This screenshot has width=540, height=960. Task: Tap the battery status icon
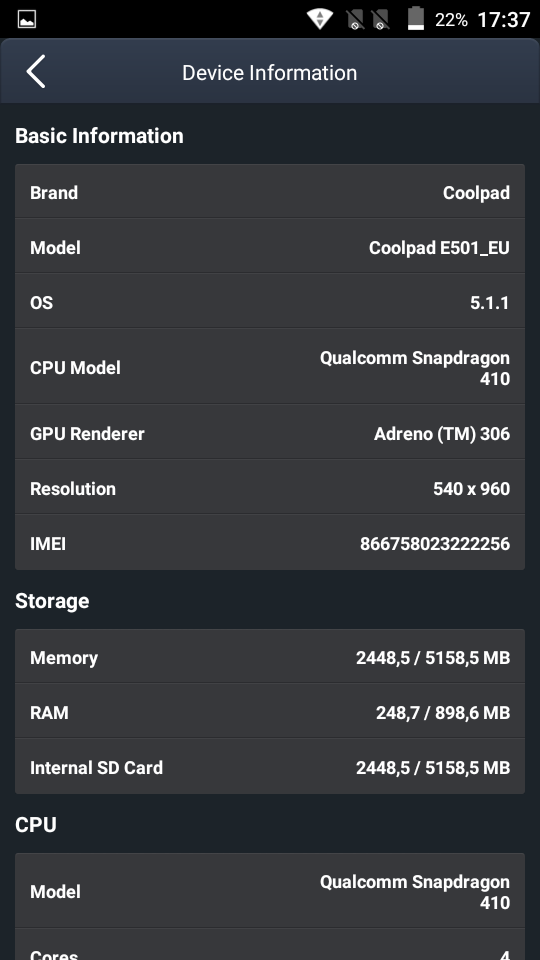pos(416,18)
